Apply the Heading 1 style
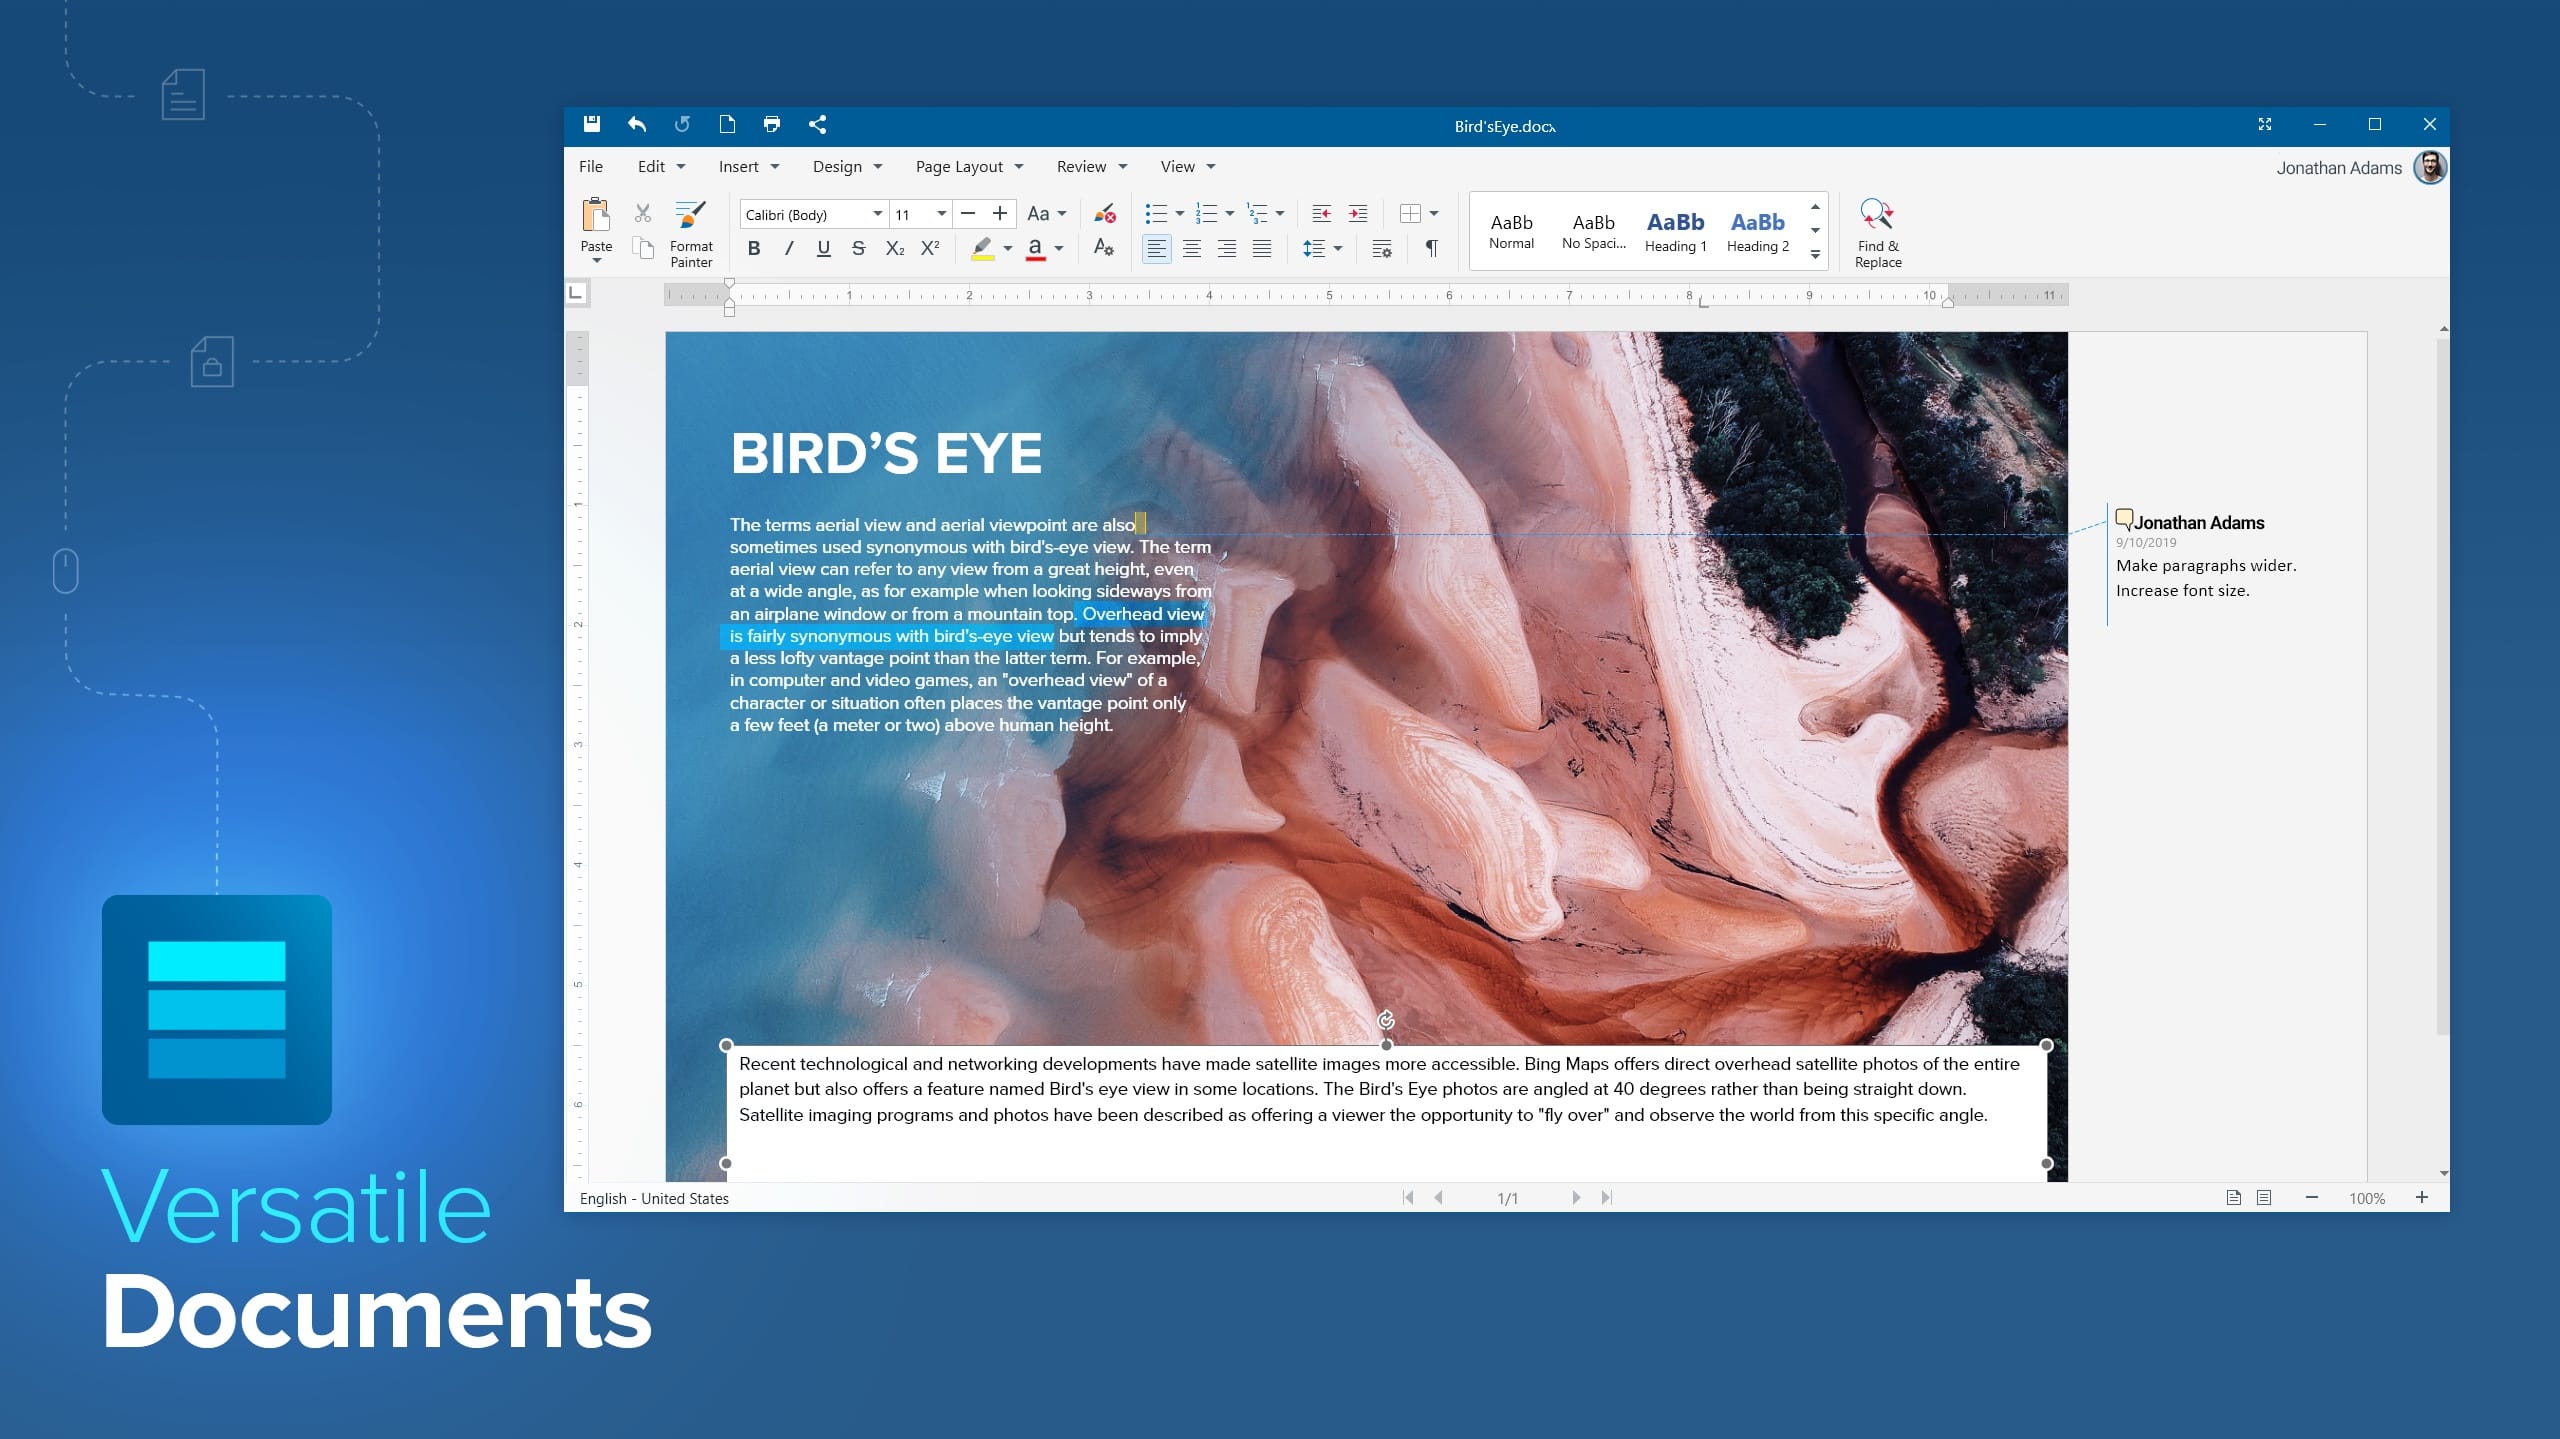Viewport: 2560px width, 1439px height. coord(1676,230)
